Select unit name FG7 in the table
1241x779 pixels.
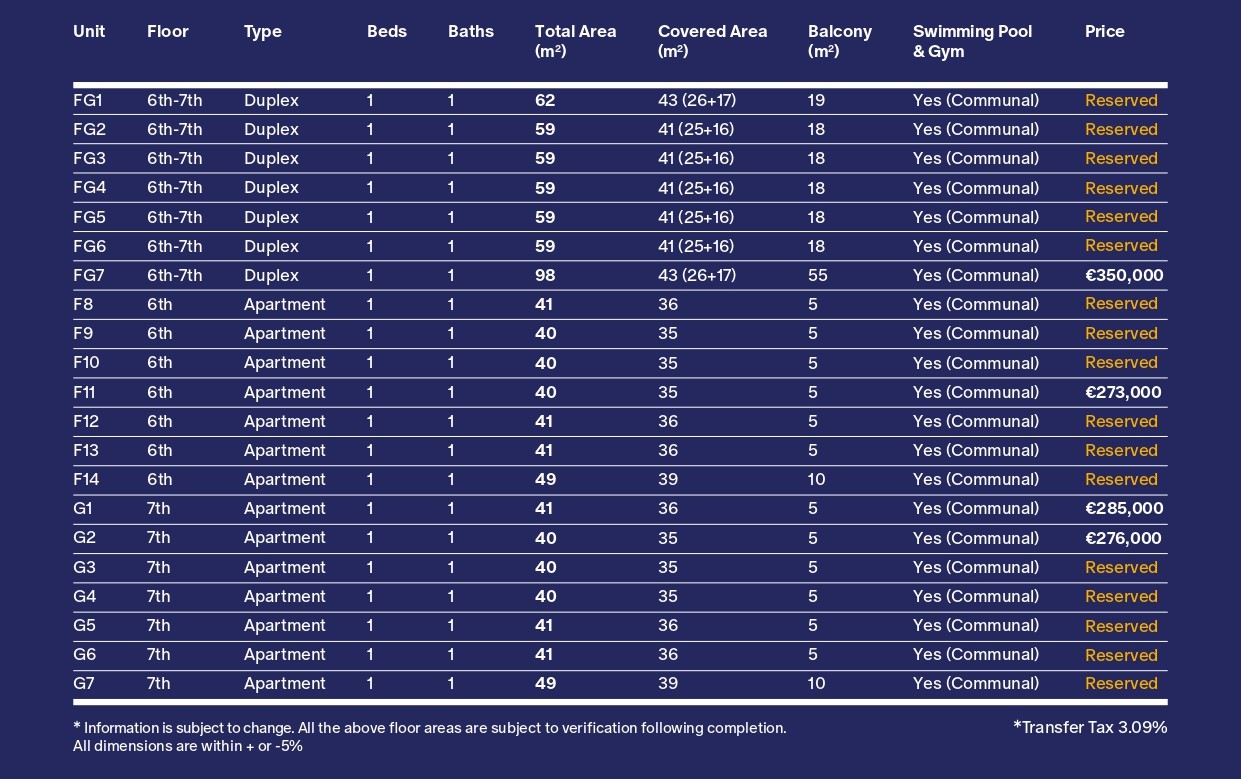tap(89, 275)
